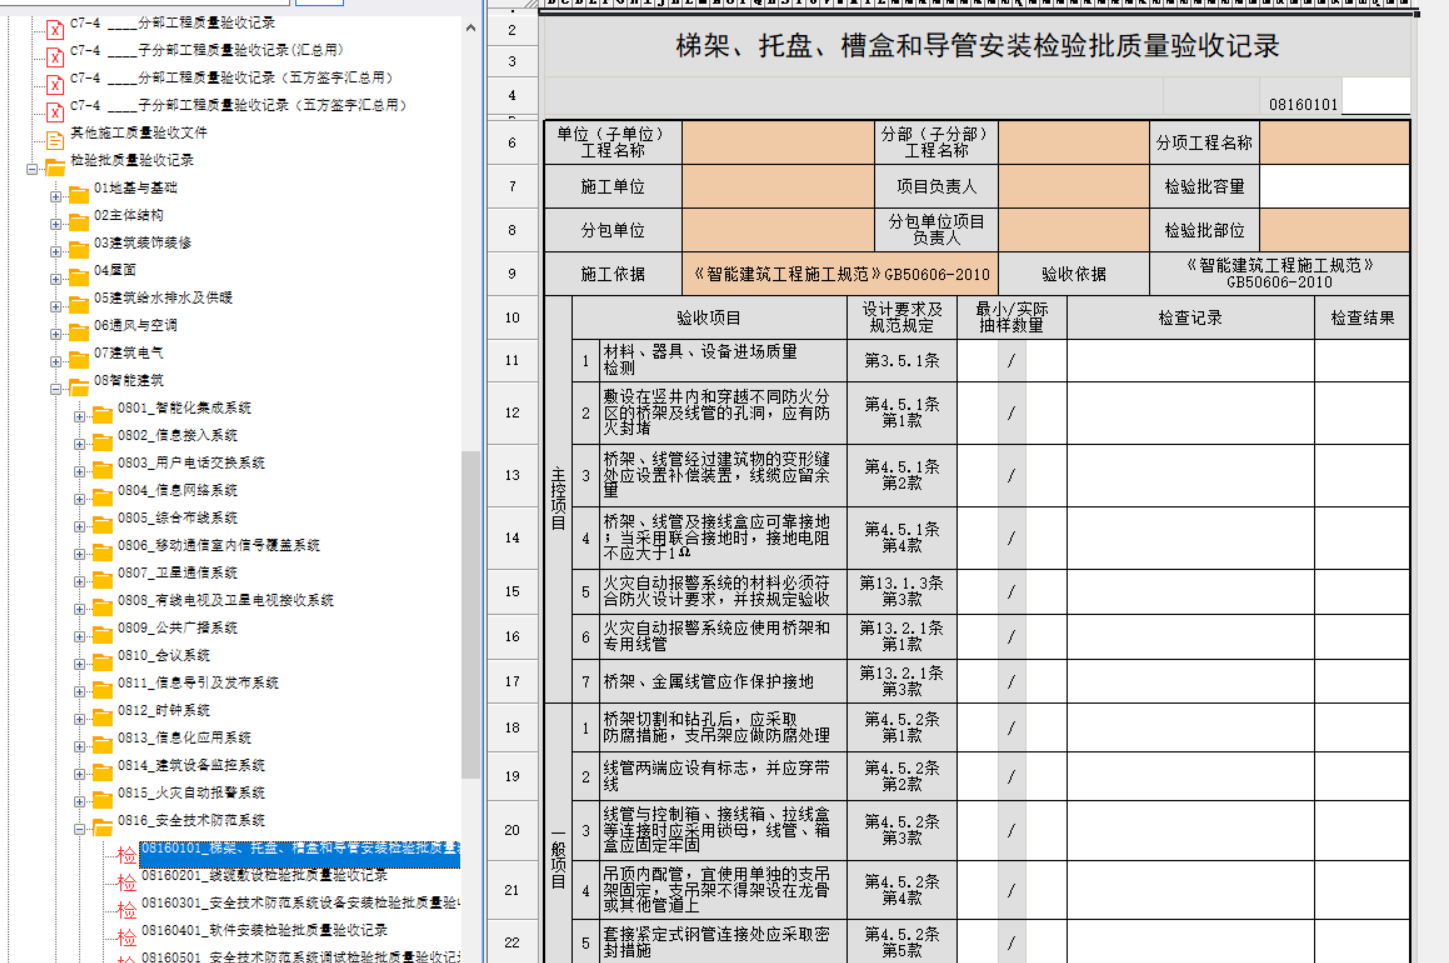Expand the 07建筑电气 tree node
Viewport: 1449px width, 963px height.
point(56,362)
